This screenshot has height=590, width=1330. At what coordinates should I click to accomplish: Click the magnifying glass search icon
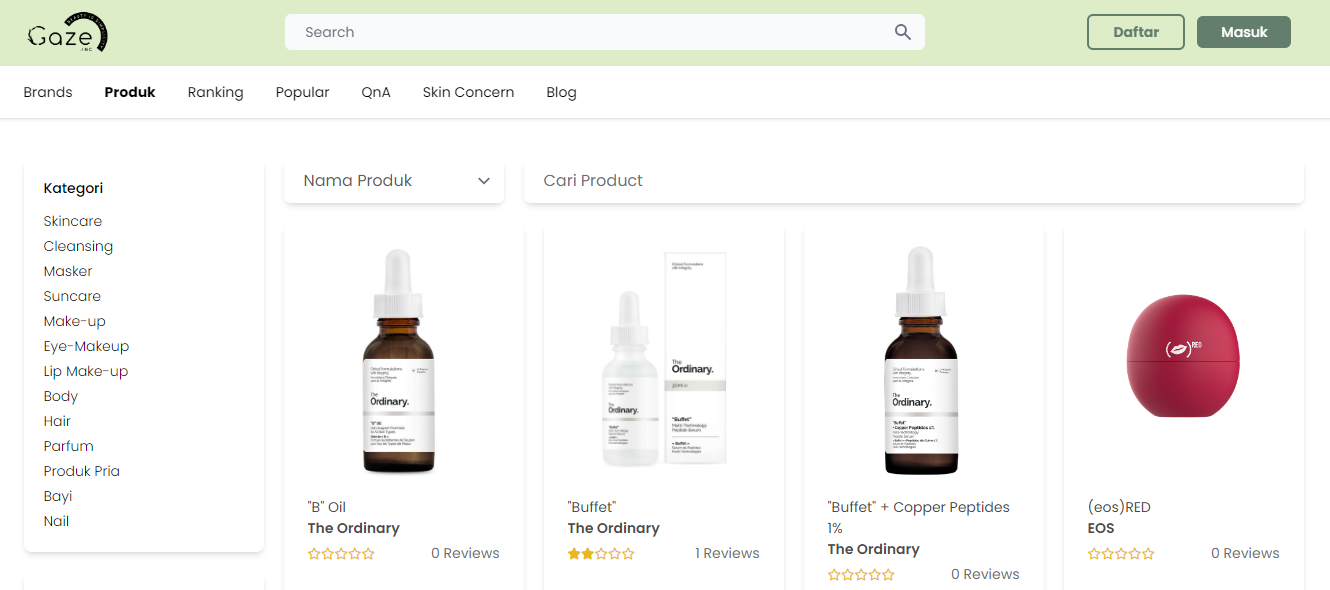click(903, 32)
